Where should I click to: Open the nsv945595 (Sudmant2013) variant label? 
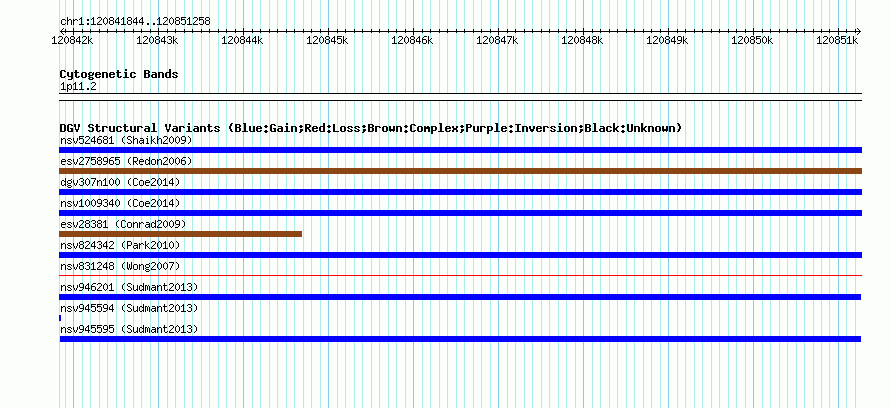point(129,329)
